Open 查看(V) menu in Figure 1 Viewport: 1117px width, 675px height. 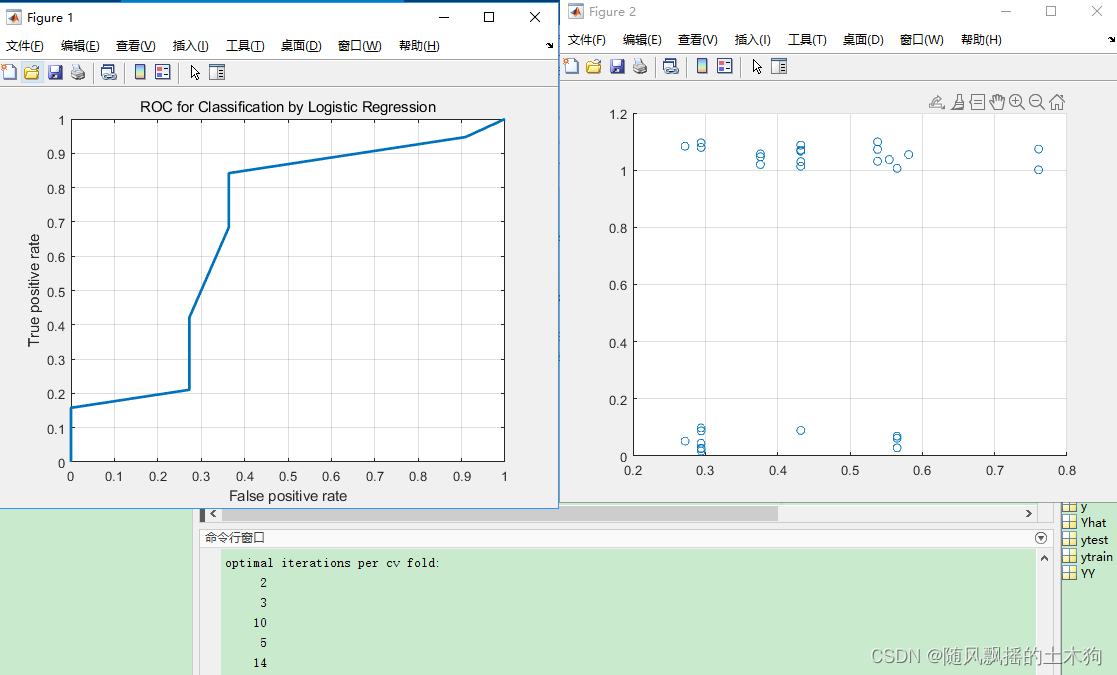(x=135, y=46)
